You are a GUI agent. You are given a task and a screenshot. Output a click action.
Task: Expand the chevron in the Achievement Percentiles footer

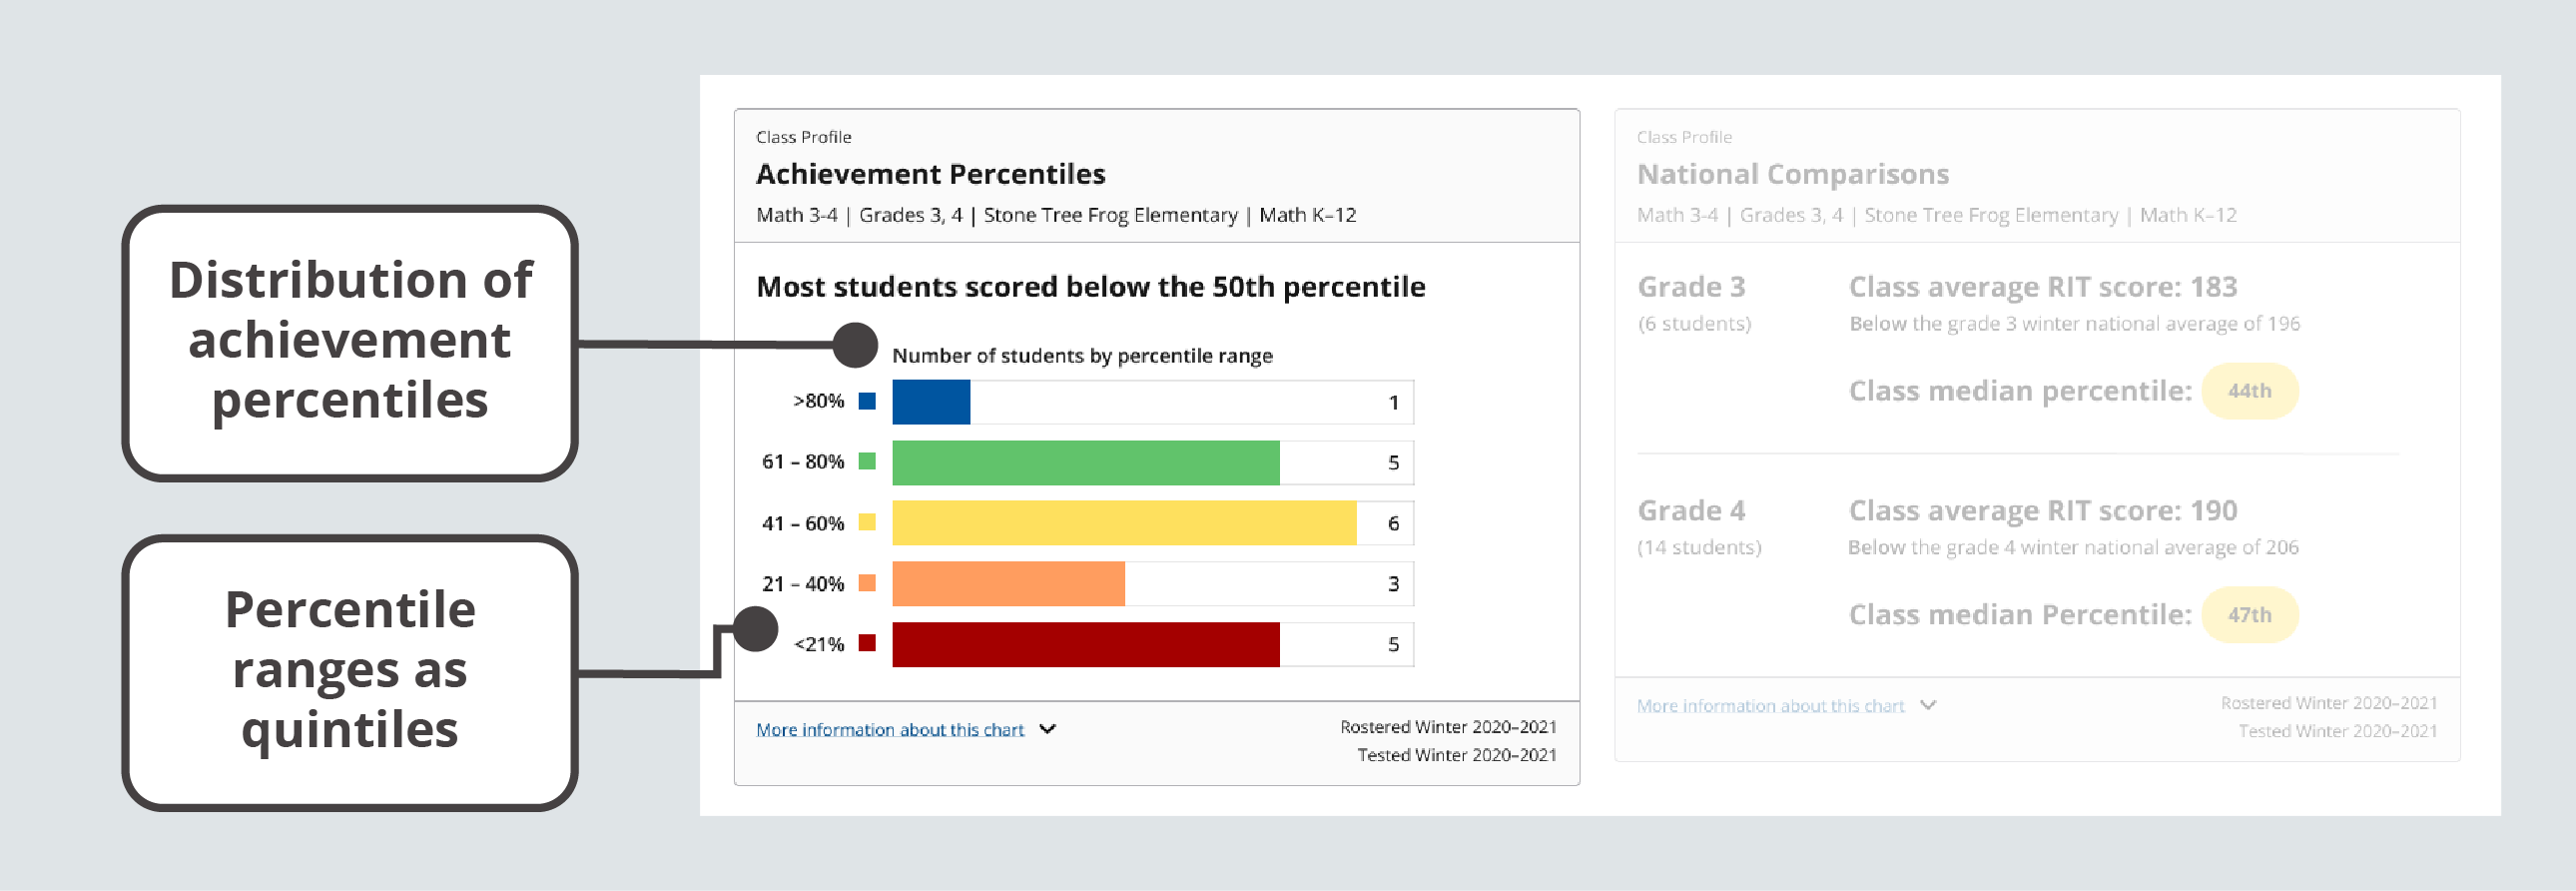pyautogui.click(x=1047, y=729)
